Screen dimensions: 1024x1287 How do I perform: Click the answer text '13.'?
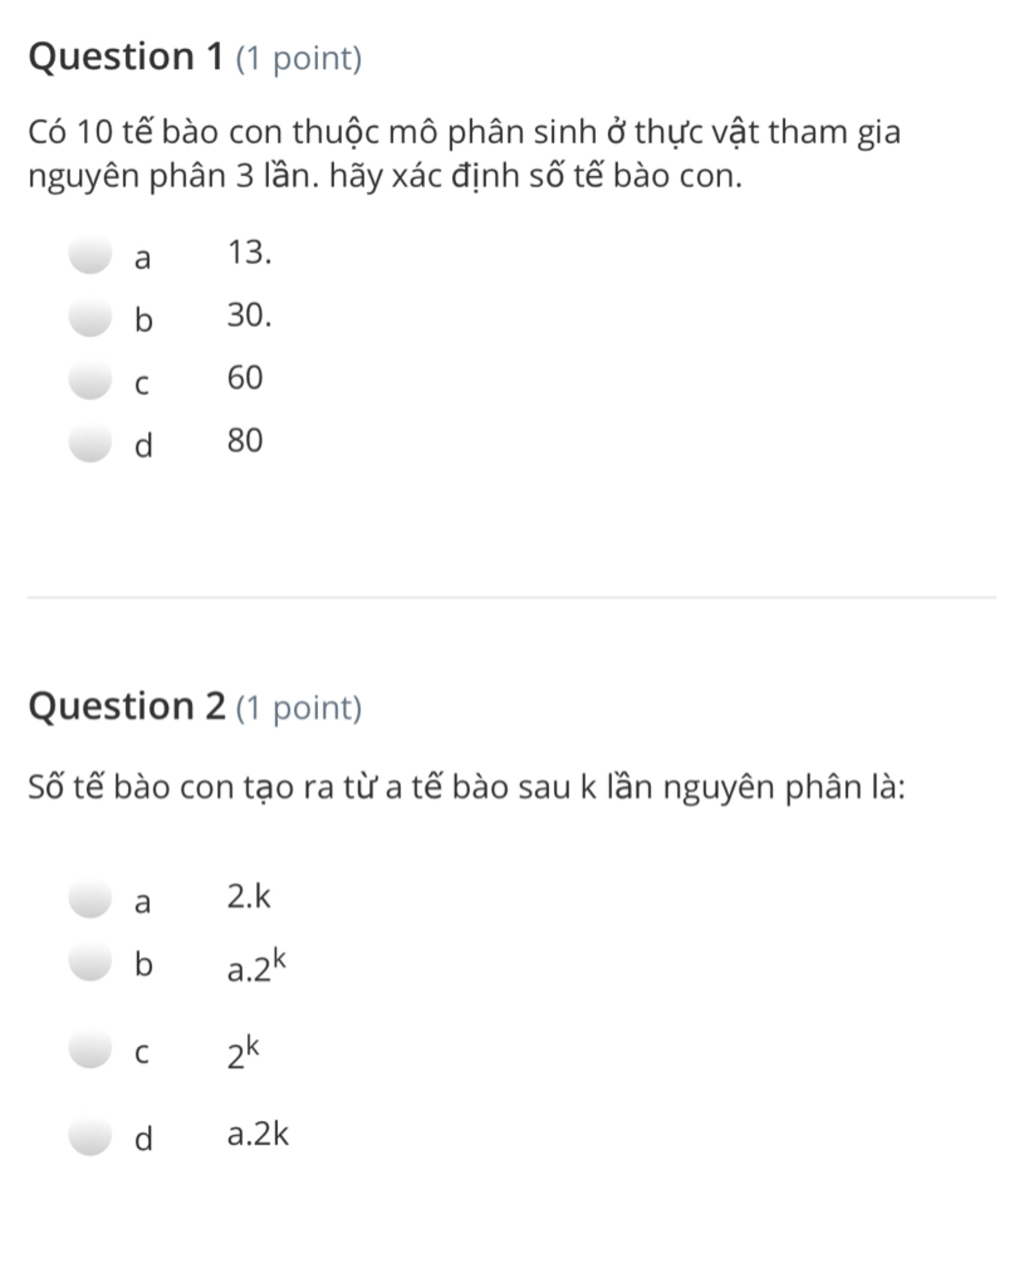click(249, 254)
